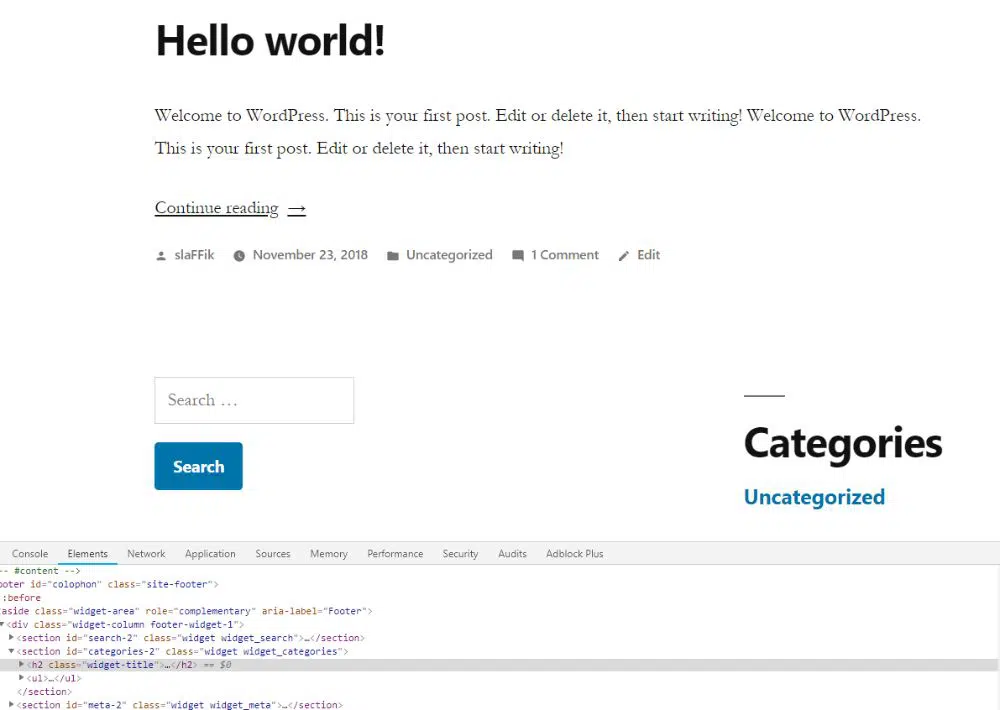Open the Adblock Plus panel tab

point(574,554)
